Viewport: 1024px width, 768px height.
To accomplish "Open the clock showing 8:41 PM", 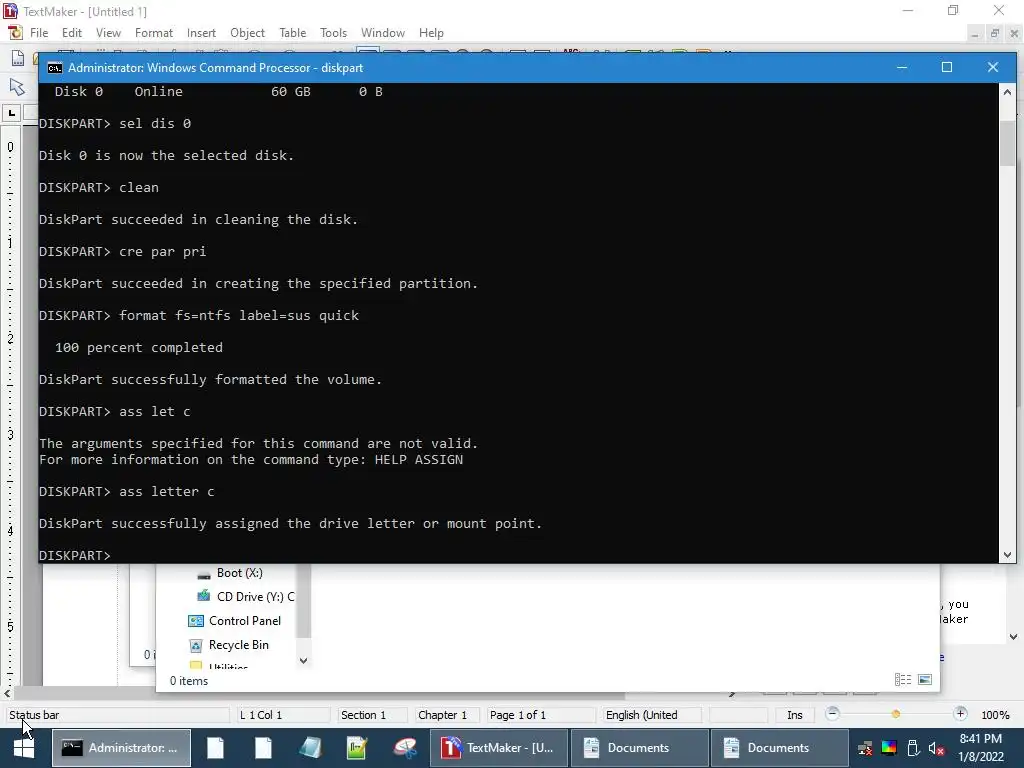I will click(x=980, y=748).
